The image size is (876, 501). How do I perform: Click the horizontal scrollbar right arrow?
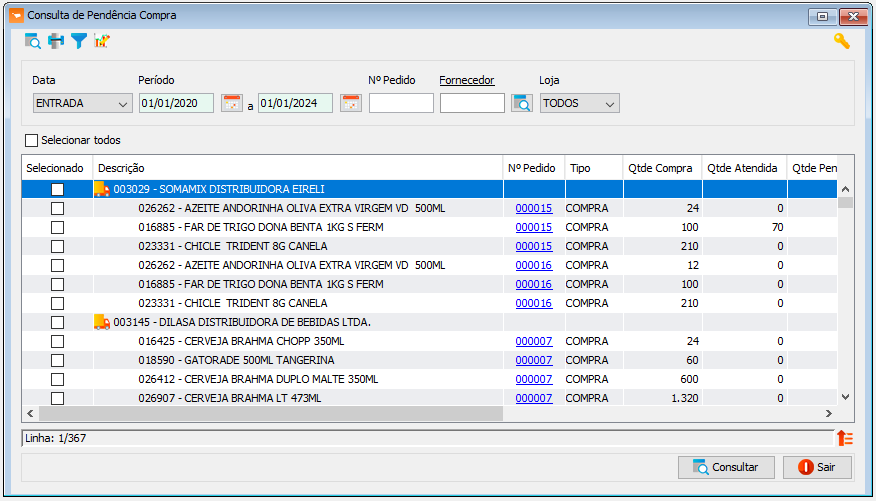click(x=829, y=413)
